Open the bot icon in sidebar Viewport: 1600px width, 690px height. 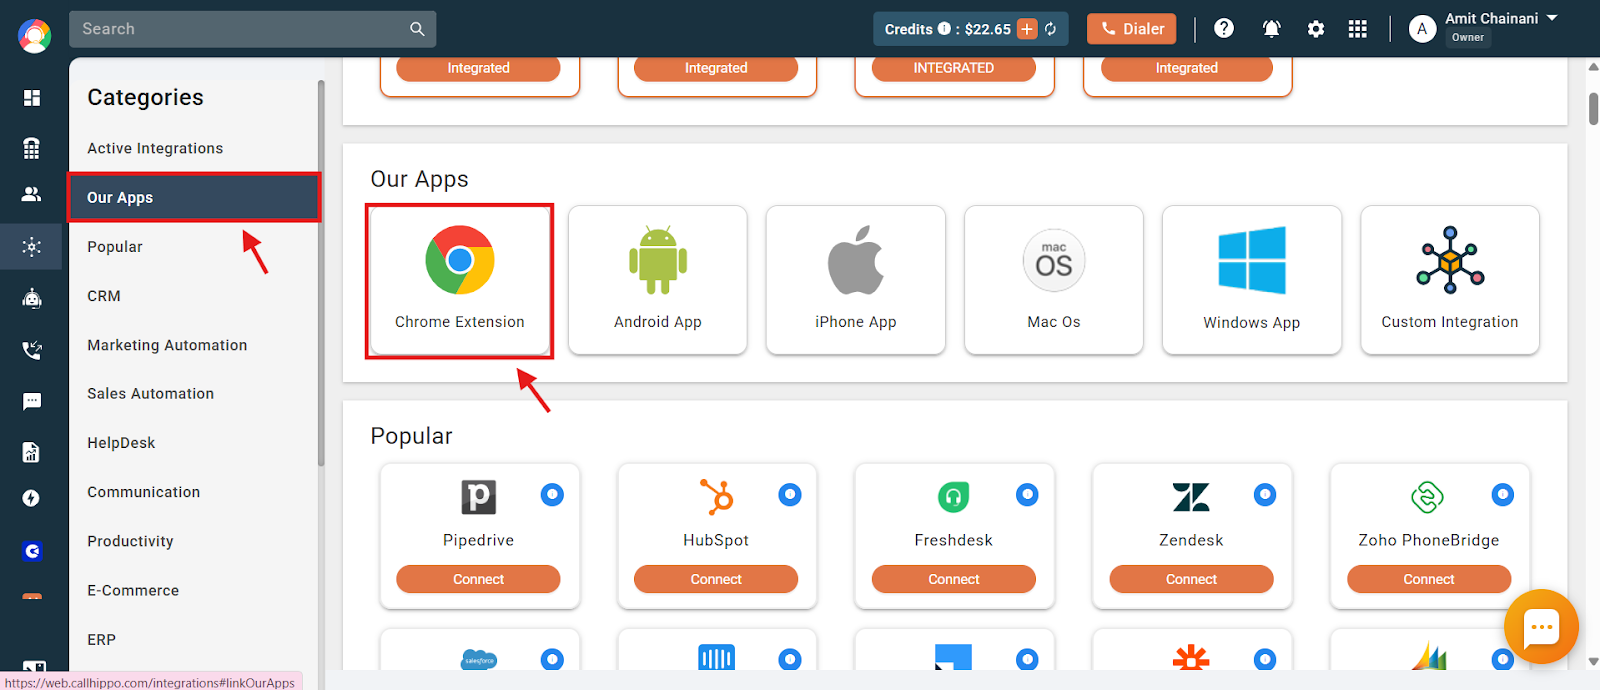(x=32, y=298)
